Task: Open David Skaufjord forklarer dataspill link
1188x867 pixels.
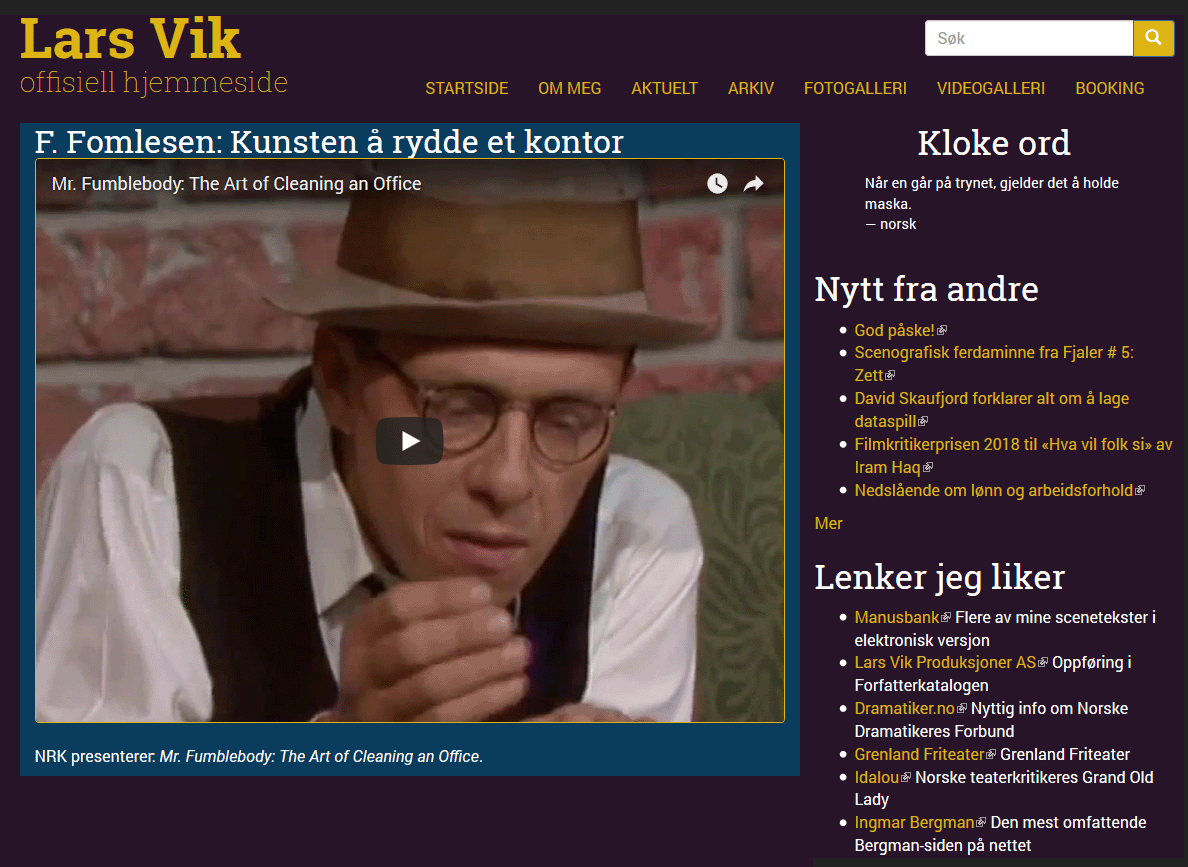Action: 992,410
